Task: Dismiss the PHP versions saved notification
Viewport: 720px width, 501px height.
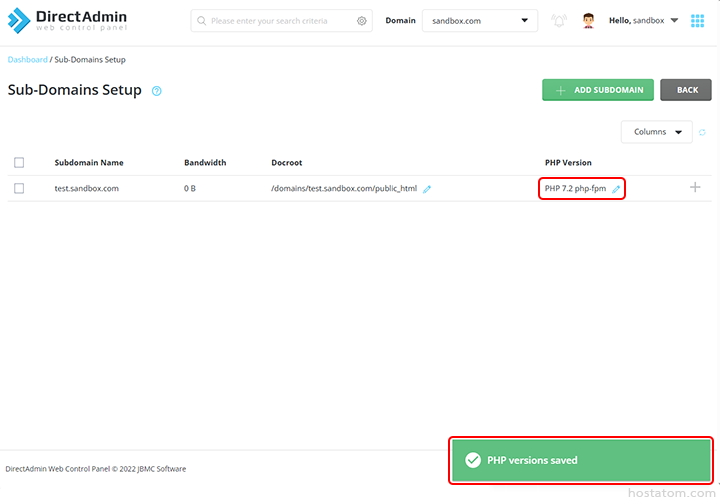Action: click(581, 460)
